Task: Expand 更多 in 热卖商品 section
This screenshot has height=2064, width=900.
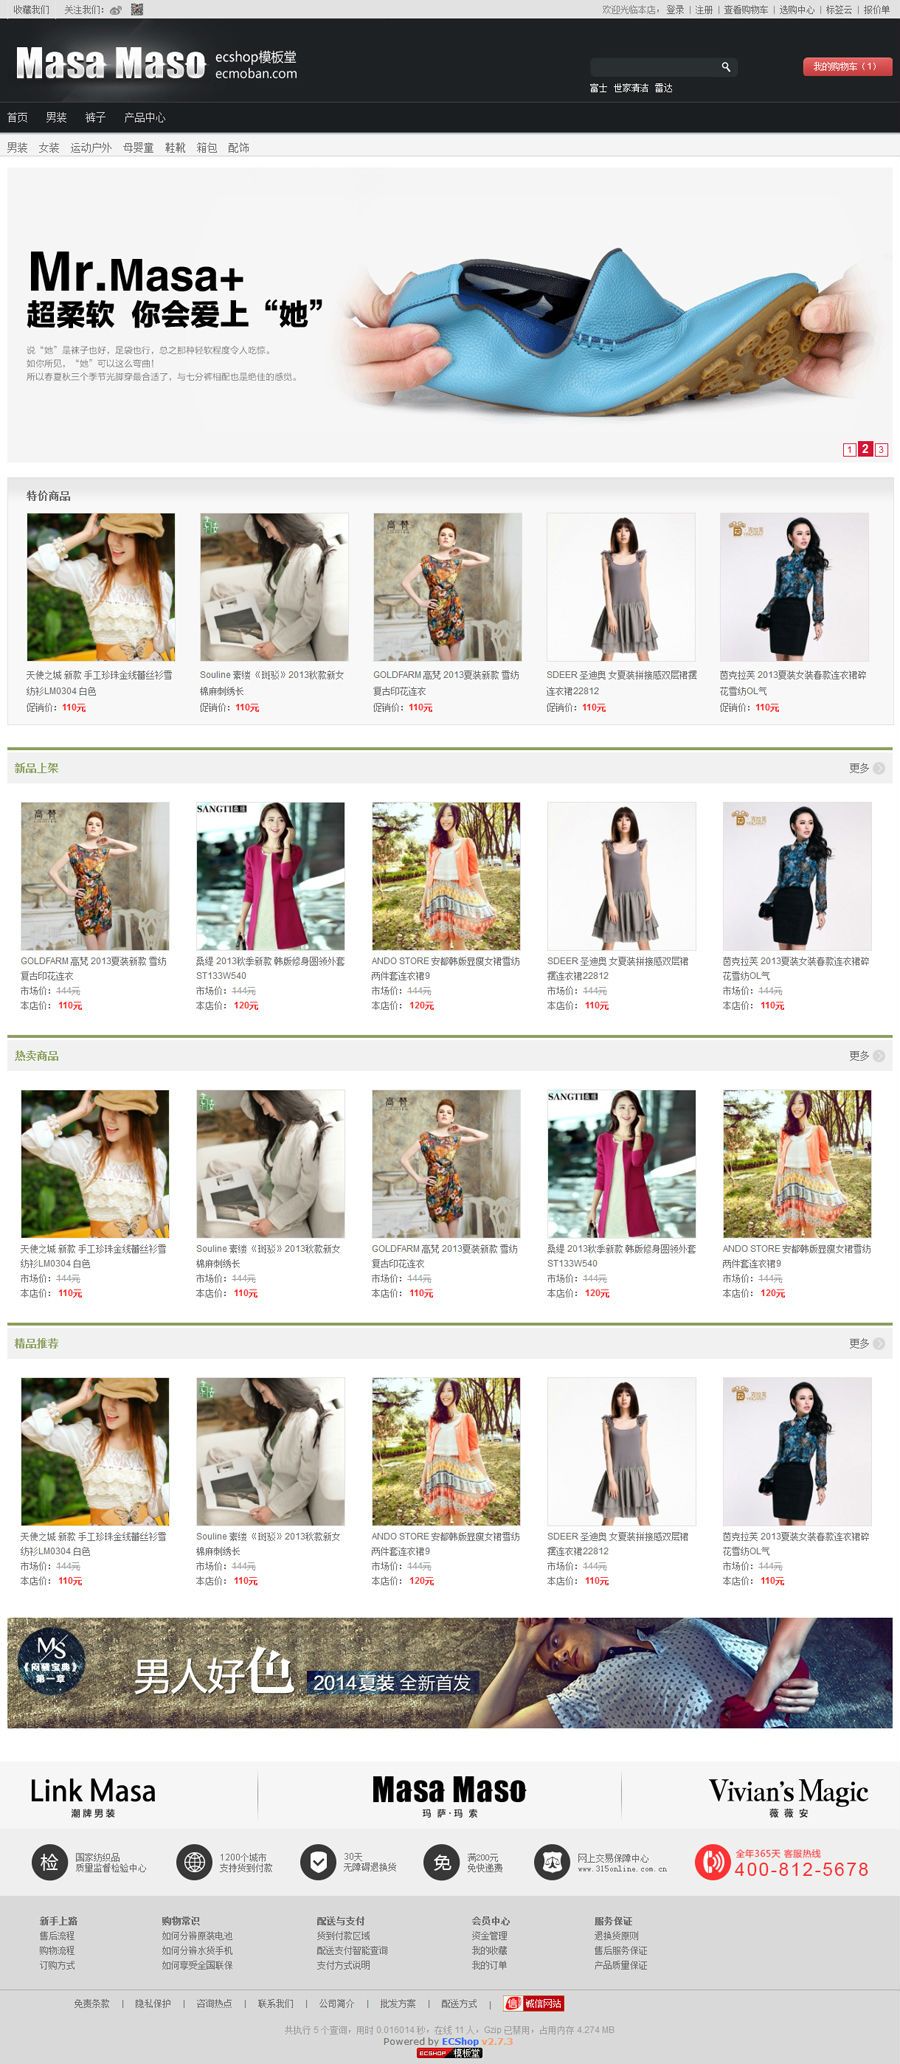Action: point(866,1056)
